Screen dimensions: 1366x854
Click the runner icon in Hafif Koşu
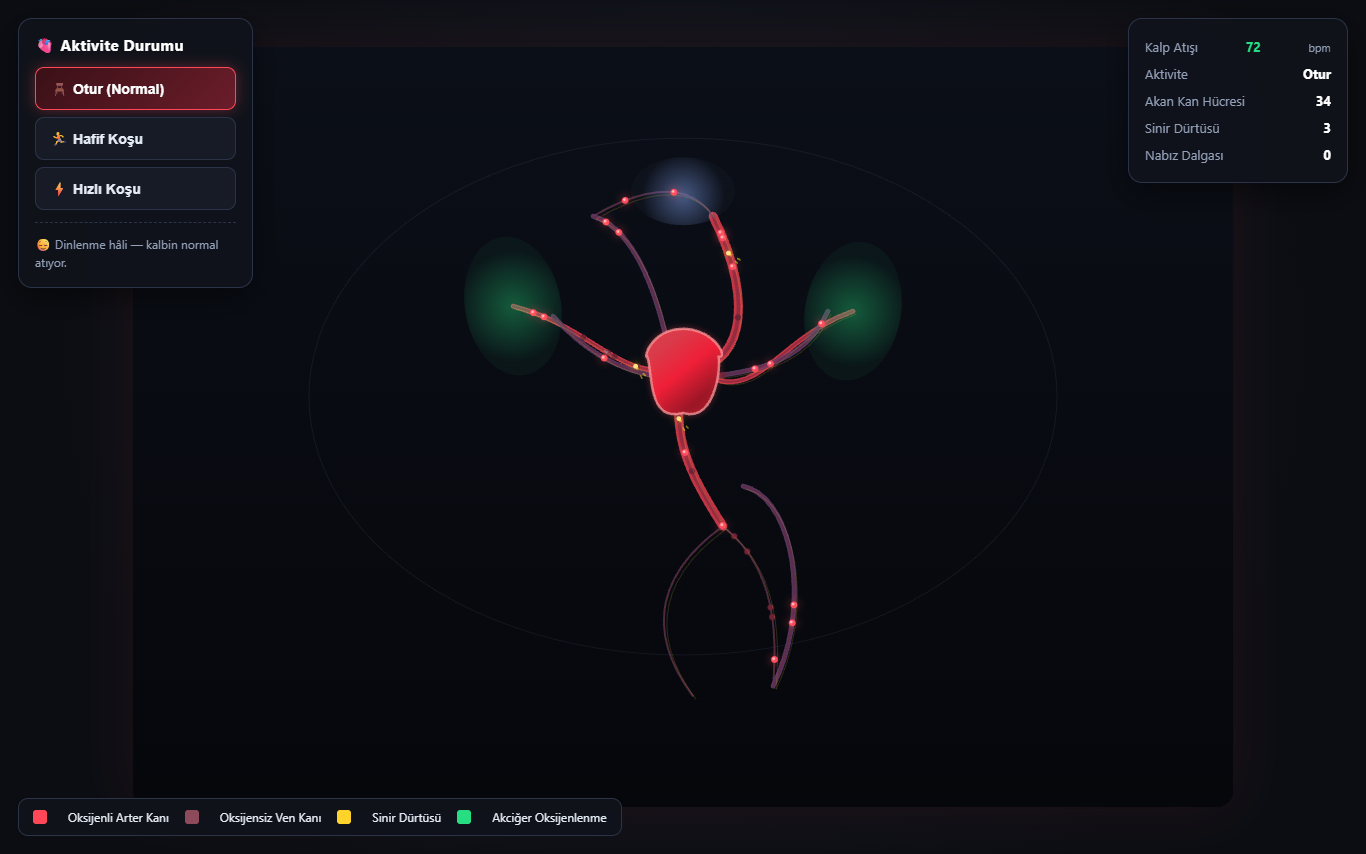pyautogui.click(x=59, y=139)
